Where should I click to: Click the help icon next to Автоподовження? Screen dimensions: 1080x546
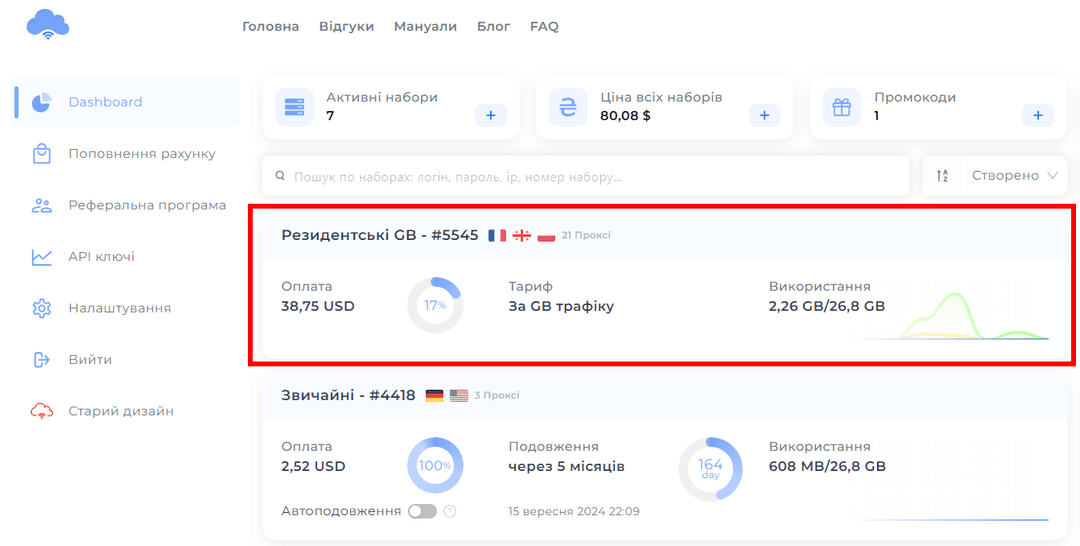point(450,511)
